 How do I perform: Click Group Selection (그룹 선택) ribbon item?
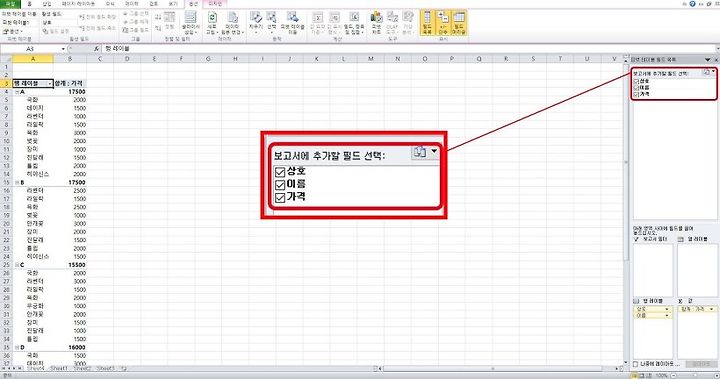pos(136,14)
